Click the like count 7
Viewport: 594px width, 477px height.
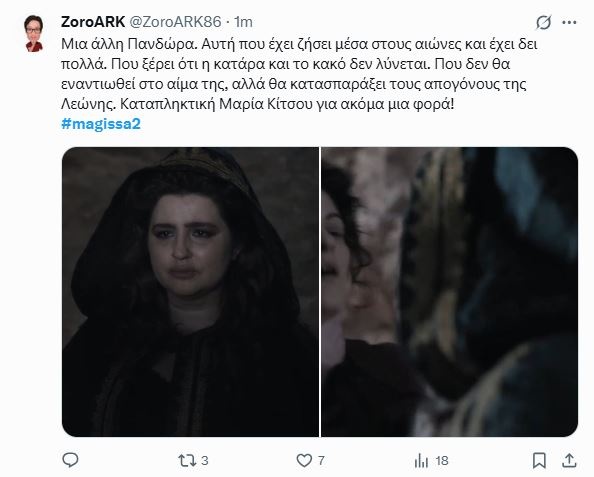pos(321,461)
